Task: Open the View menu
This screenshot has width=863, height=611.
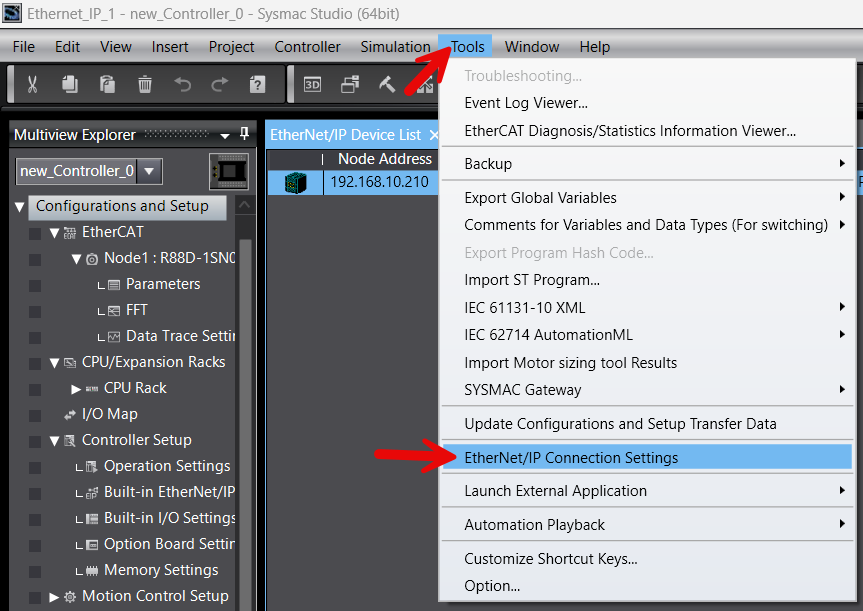Action: [116, 47]
